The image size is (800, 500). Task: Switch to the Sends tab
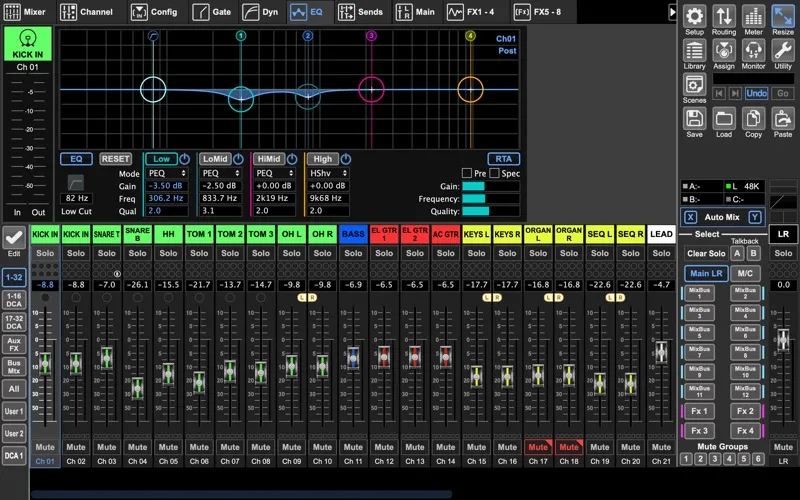click(360, 12)
